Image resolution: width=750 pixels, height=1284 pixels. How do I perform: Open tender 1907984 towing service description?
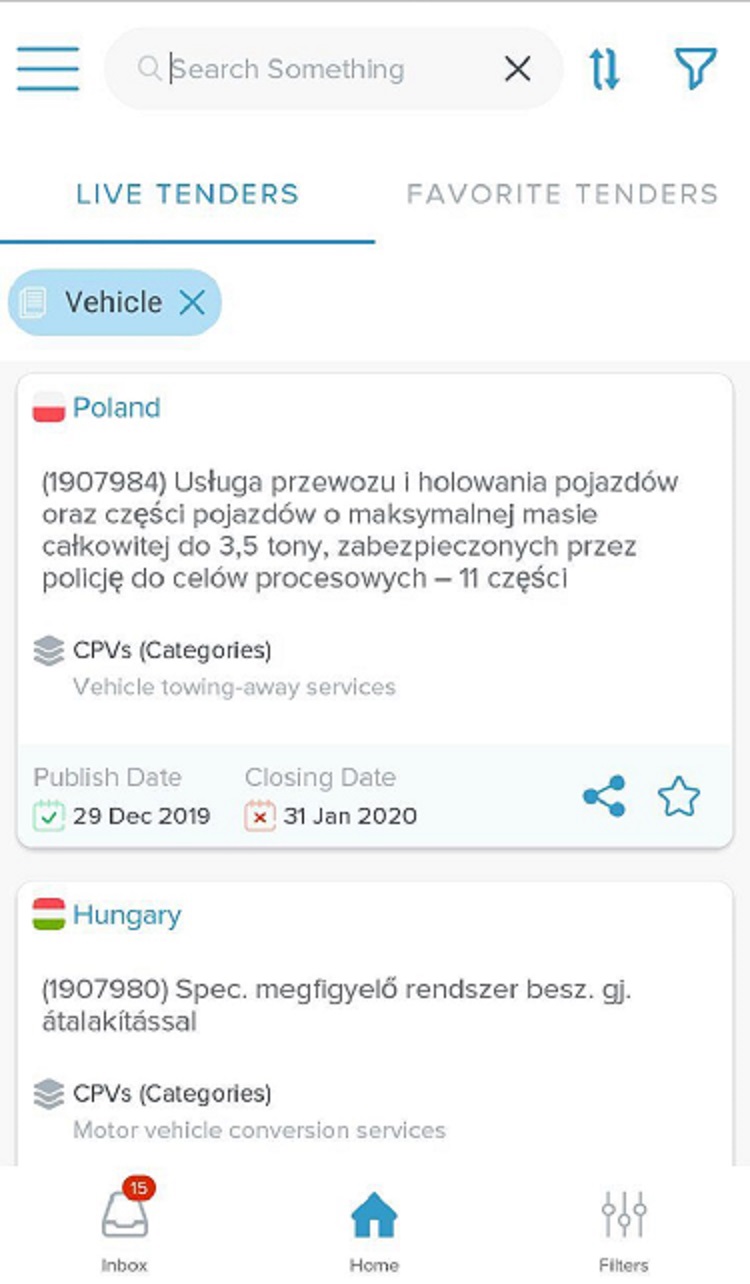pyautogui.click(x=360, y=530)
